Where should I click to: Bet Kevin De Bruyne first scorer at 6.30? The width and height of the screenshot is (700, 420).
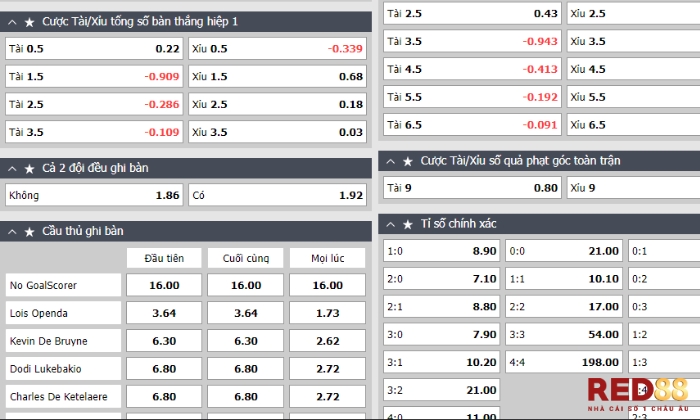click(164, 341)
